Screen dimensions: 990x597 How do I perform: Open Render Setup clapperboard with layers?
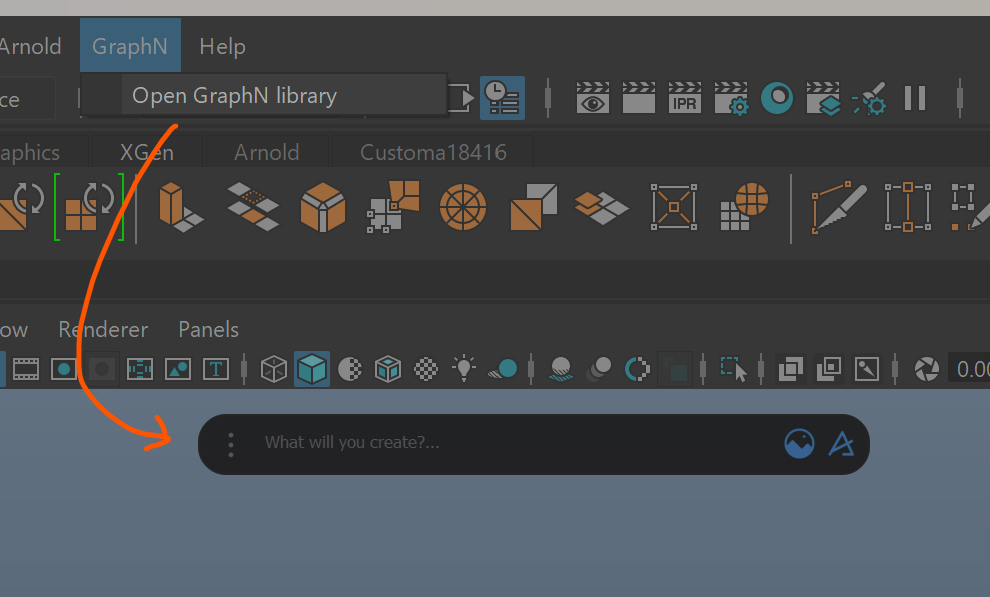pos(823,98)
